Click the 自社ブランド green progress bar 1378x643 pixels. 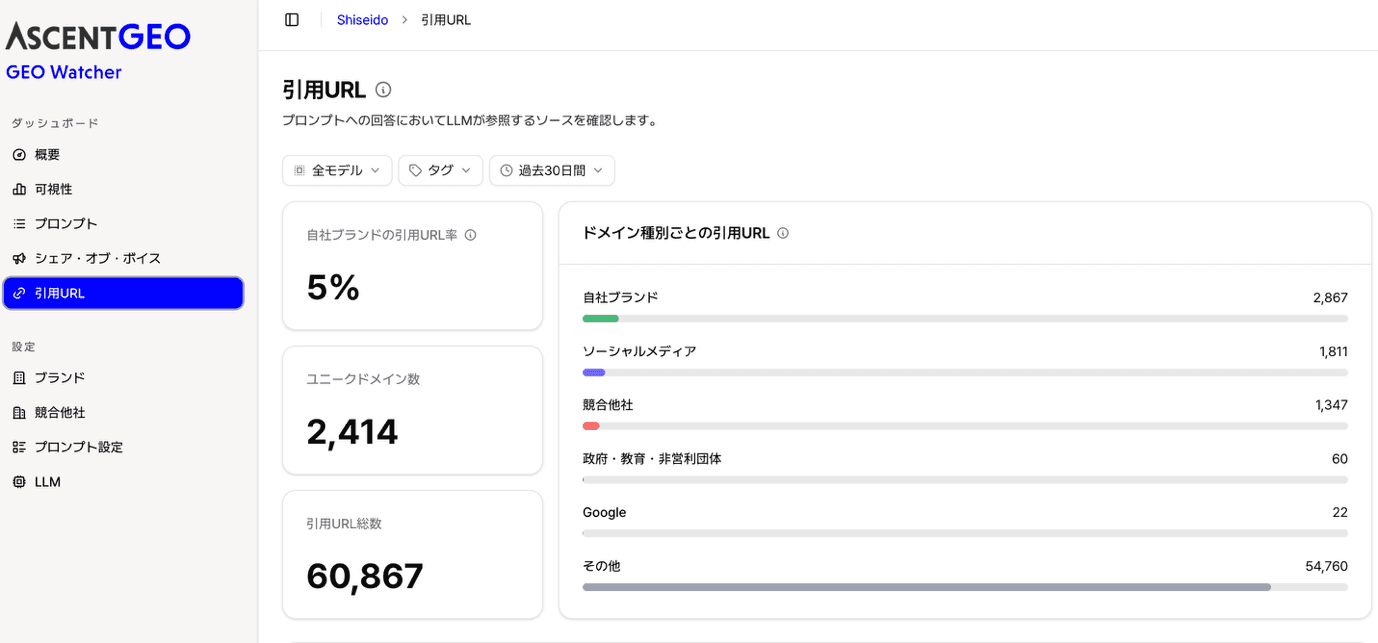tap(601, 319)
